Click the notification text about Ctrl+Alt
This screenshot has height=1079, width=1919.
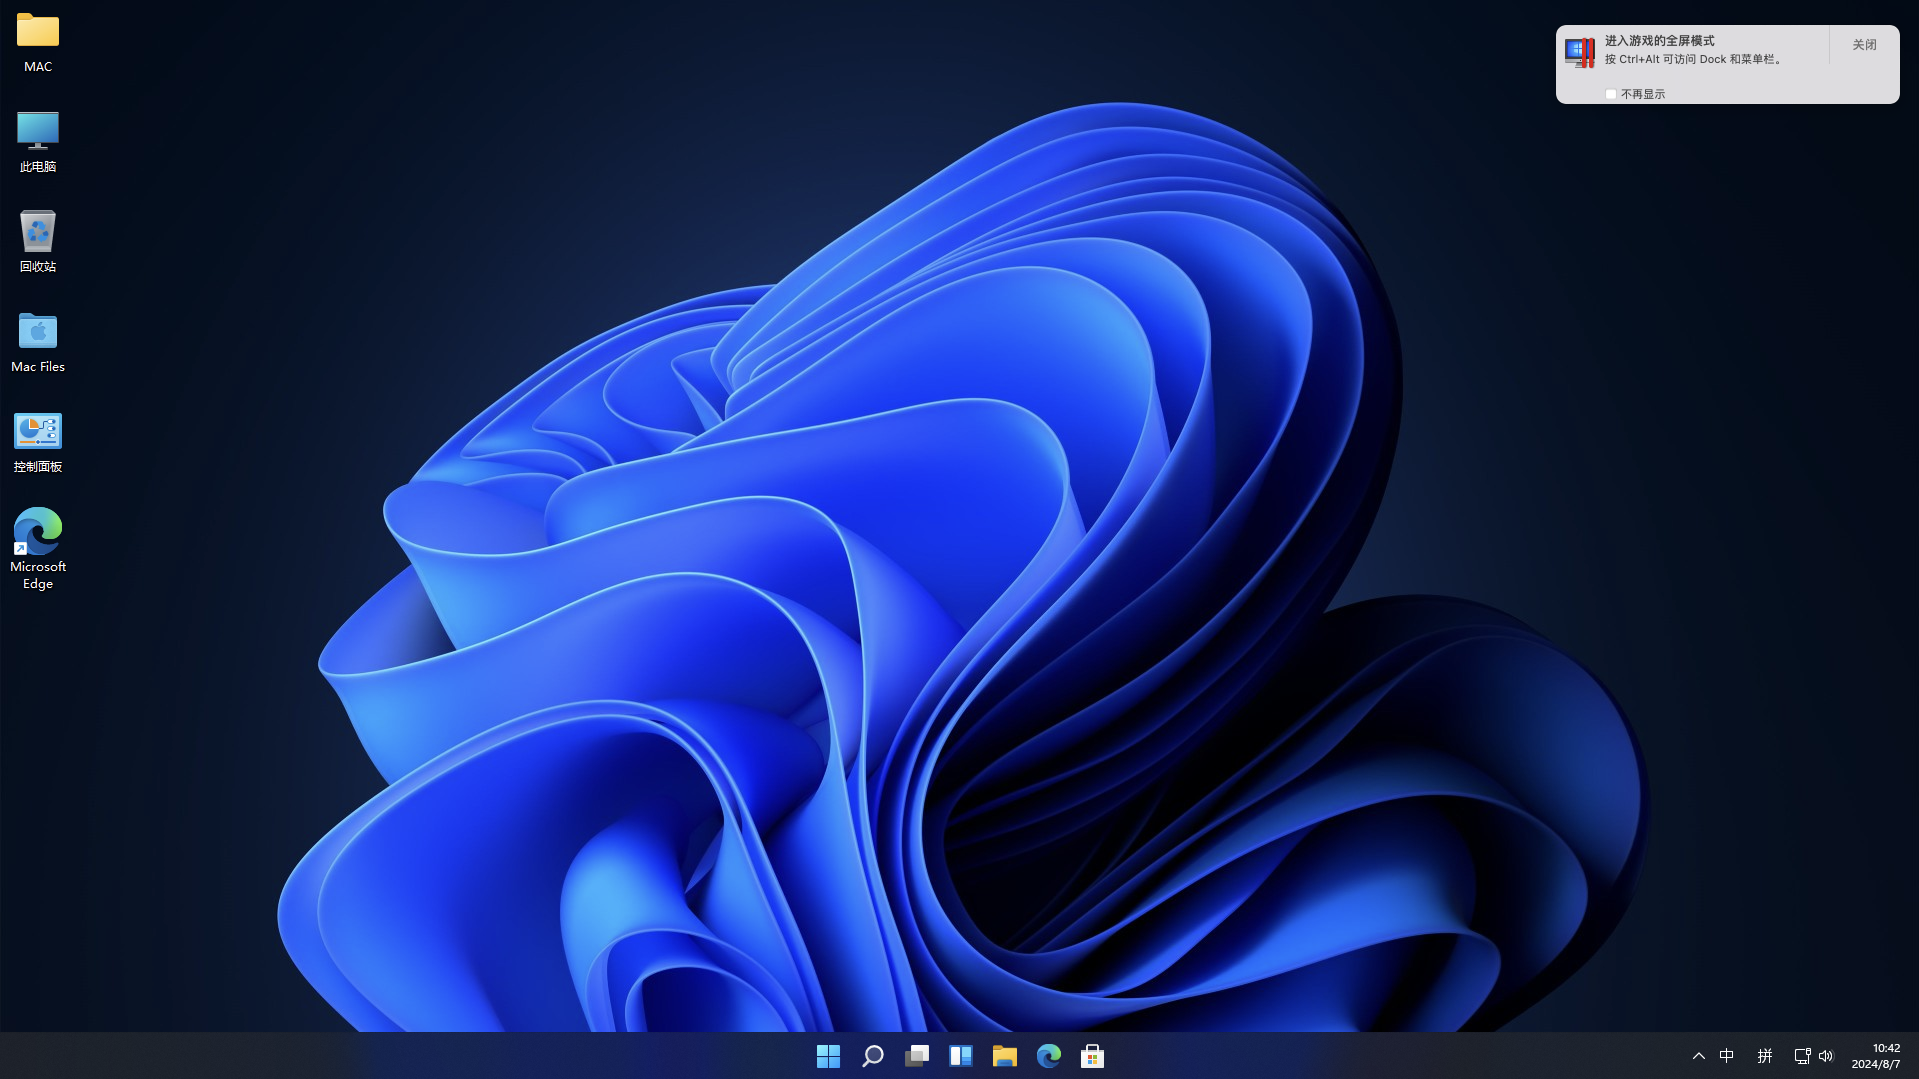click(1695, 59)
